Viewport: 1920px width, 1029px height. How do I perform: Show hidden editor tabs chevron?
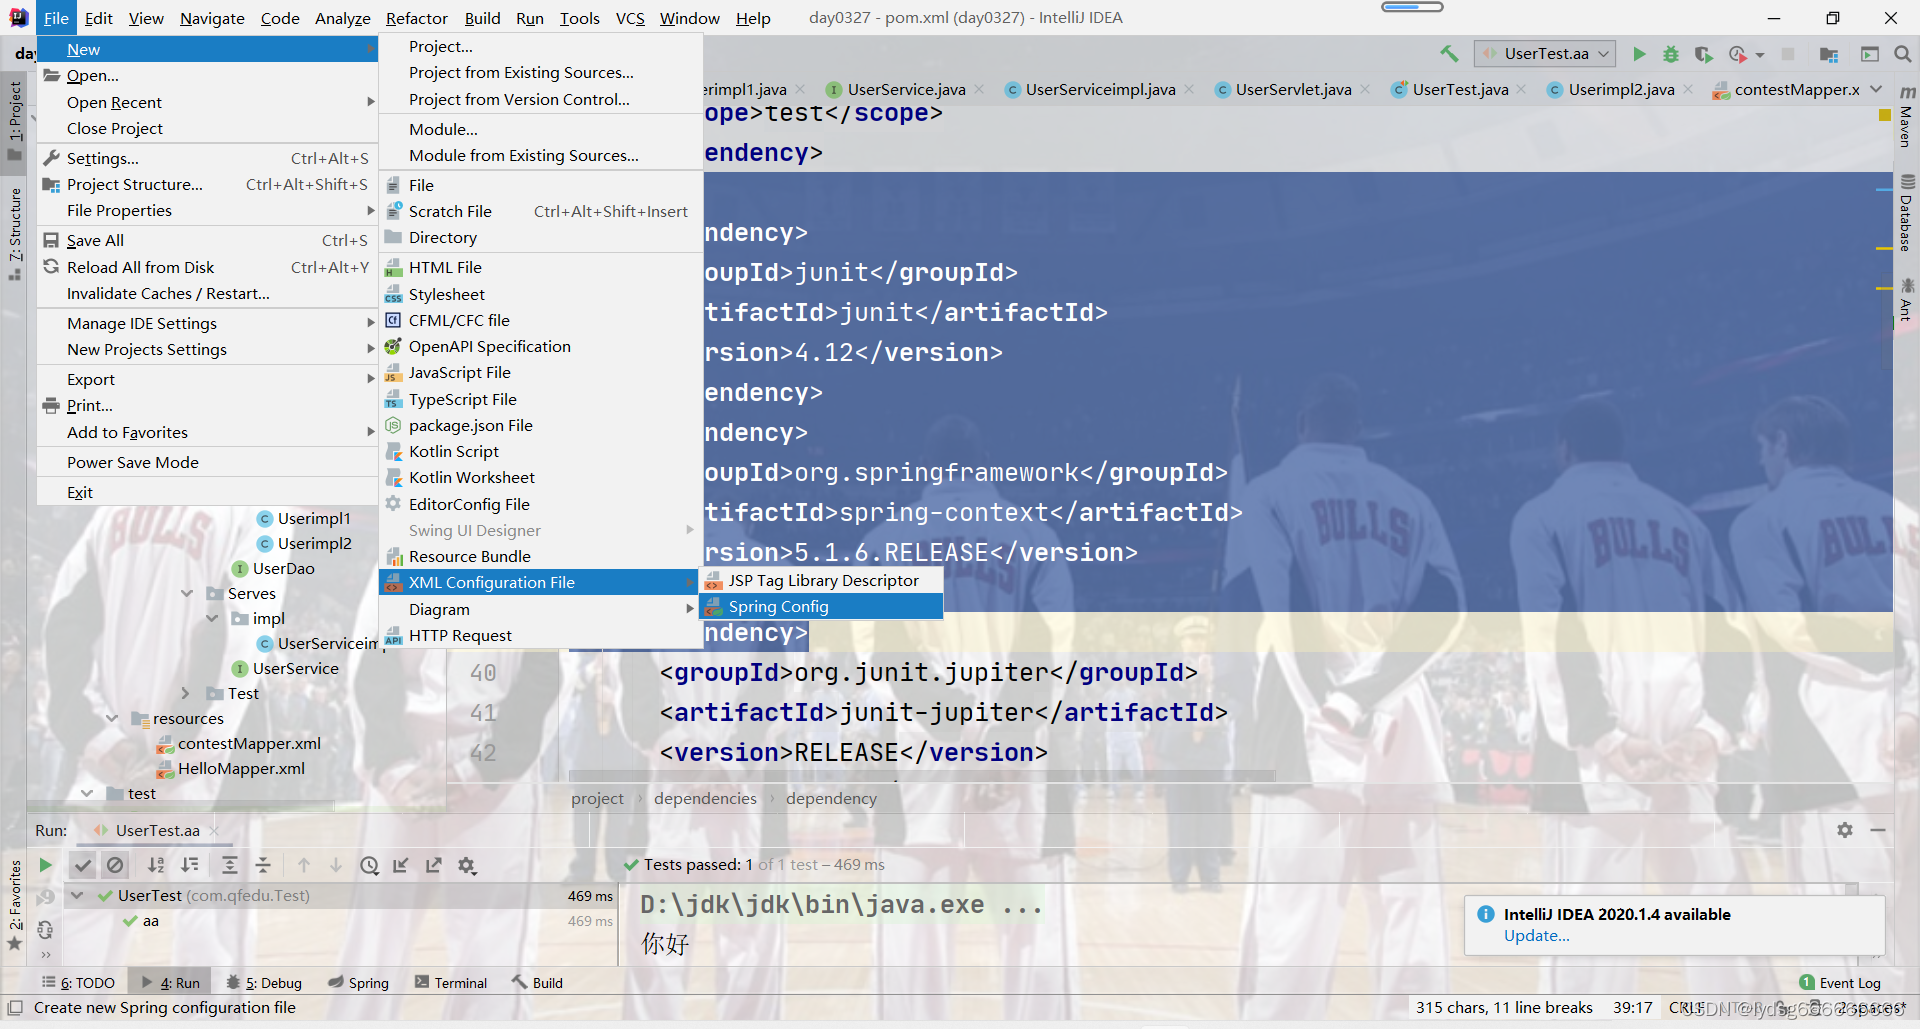pyautogui.click(x=1876, y=89)
